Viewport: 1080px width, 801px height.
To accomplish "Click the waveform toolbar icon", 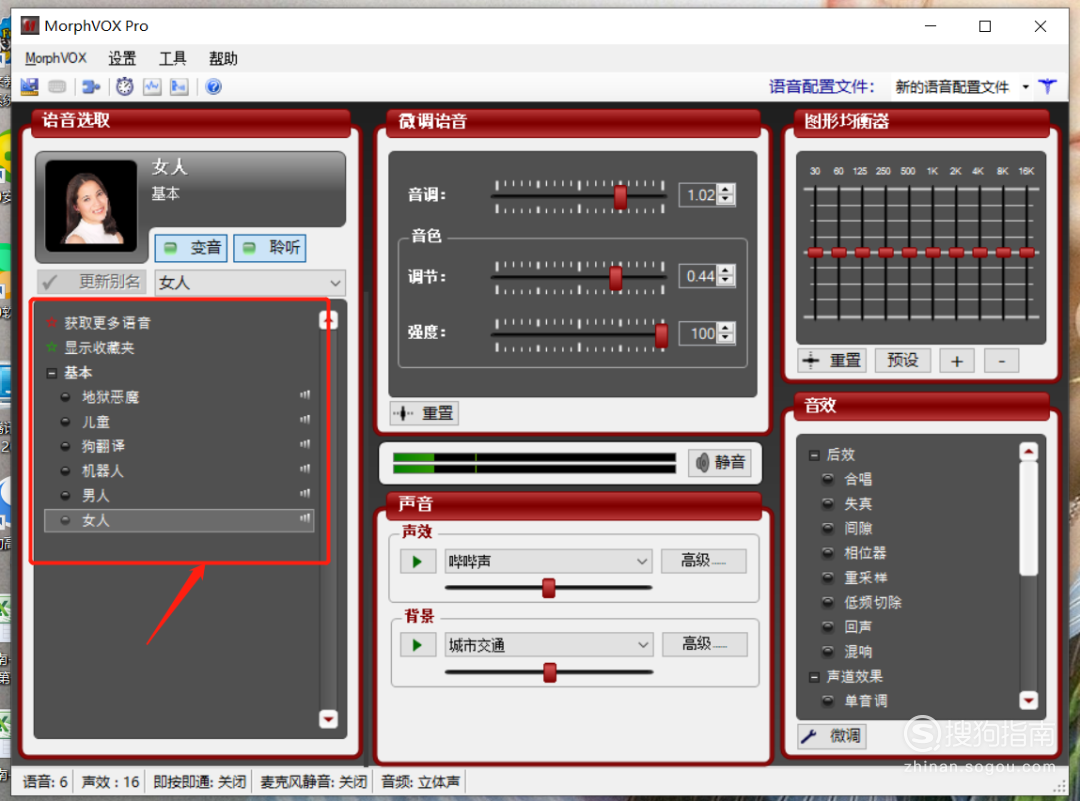I will click(152, 87).
